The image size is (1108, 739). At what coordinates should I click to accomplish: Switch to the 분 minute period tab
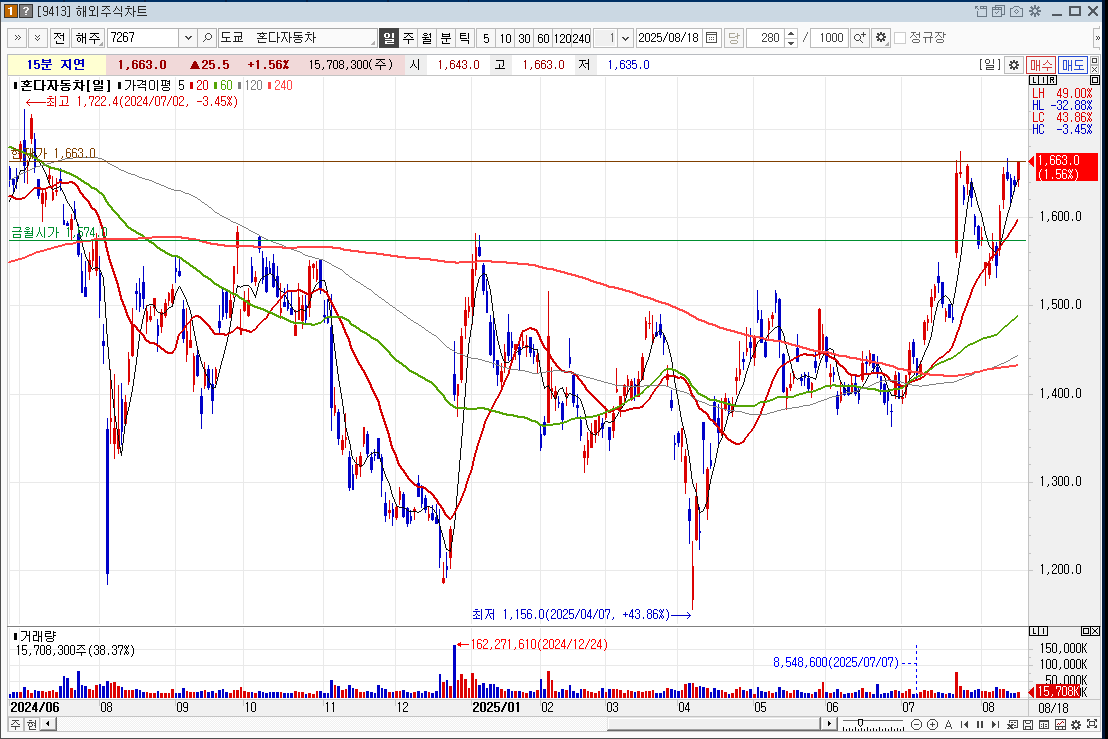coord(446,38)
